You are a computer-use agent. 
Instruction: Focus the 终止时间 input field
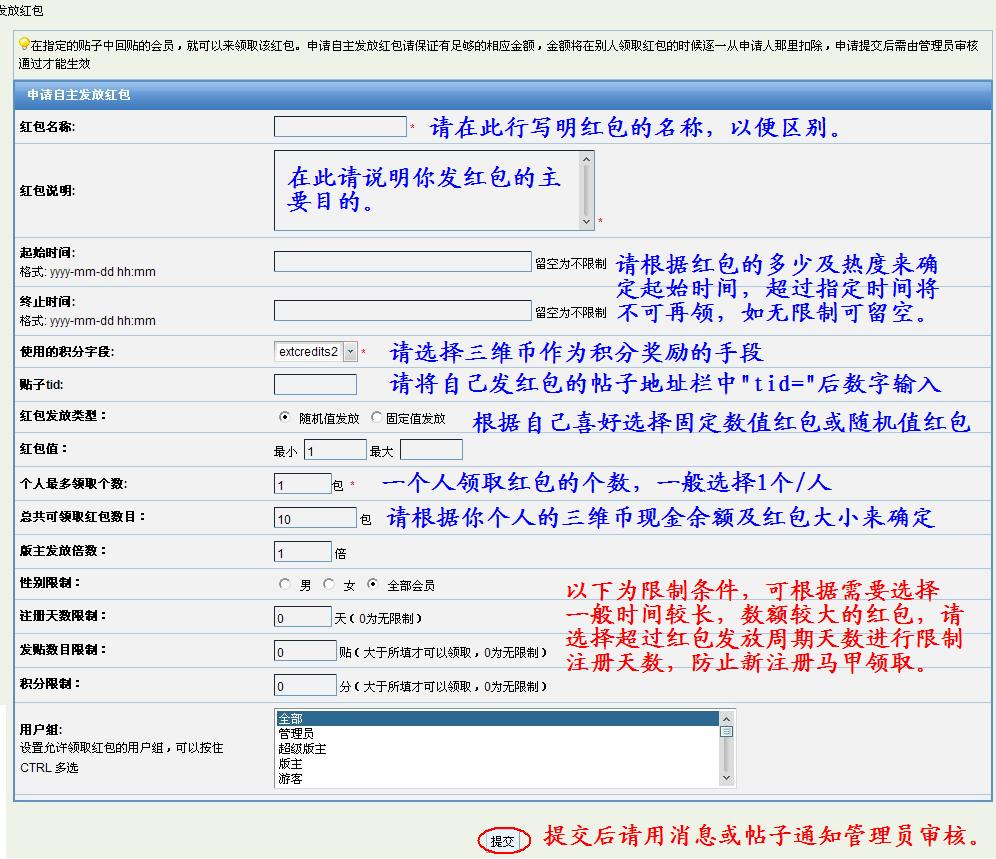[x=402, y=310]
